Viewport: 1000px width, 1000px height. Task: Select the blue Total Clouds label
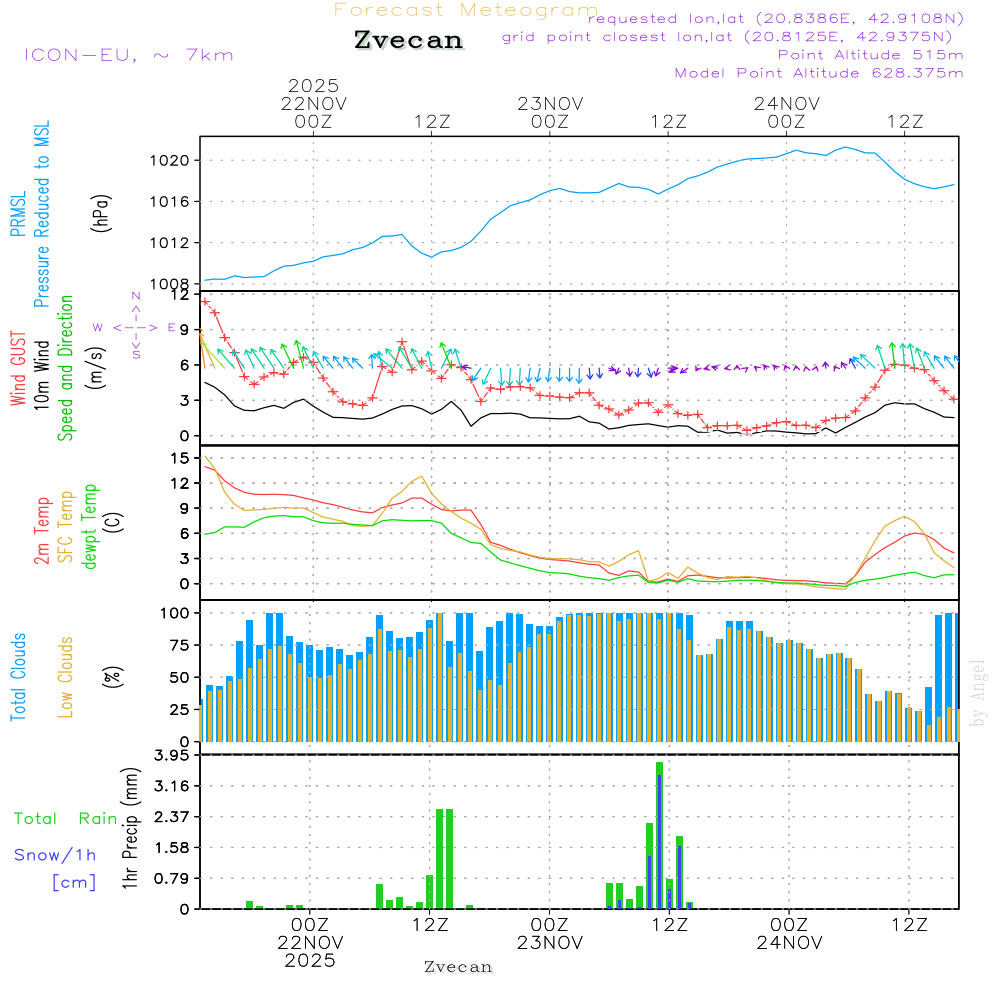click(17, 677)
